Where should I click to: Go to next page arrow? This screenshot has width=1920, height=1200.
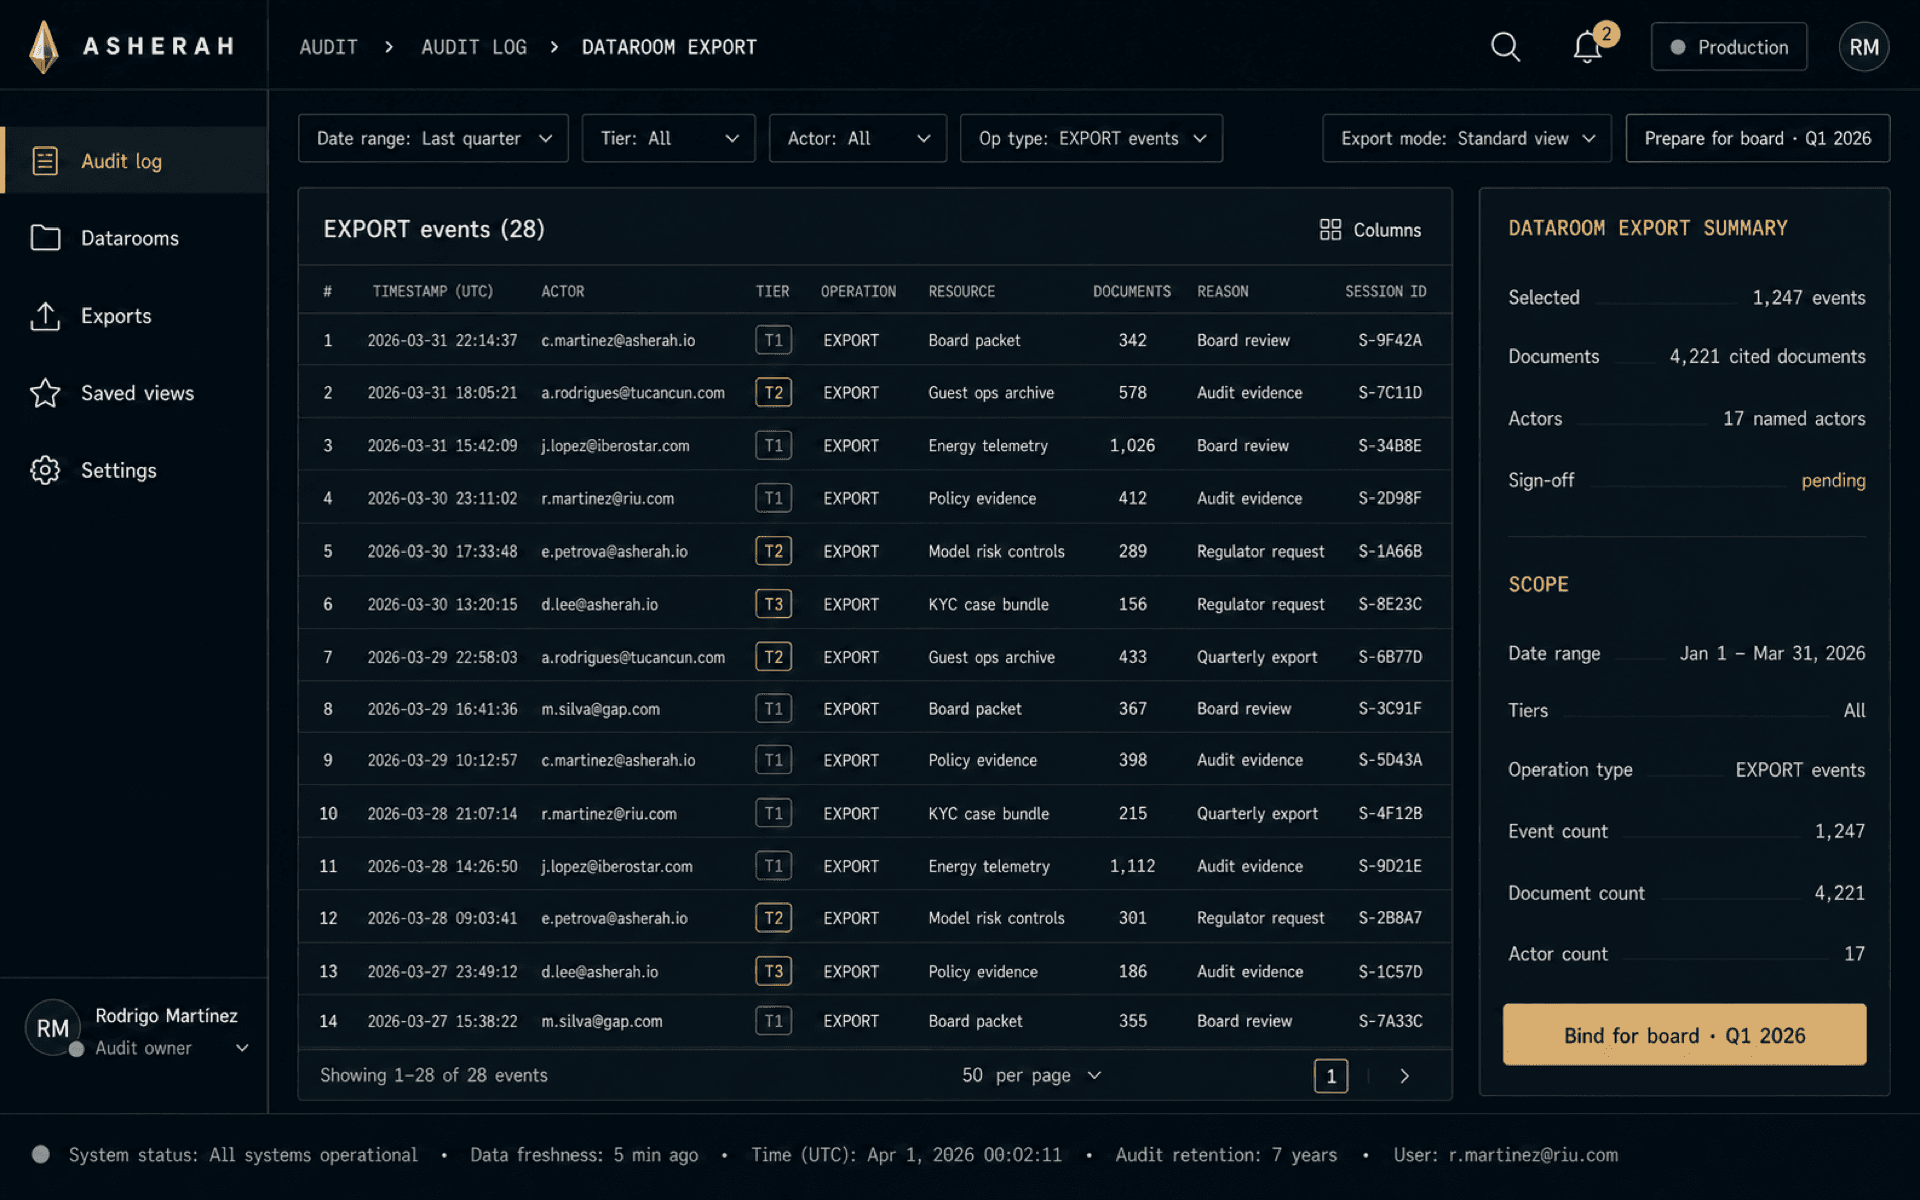[1404, 1076]
